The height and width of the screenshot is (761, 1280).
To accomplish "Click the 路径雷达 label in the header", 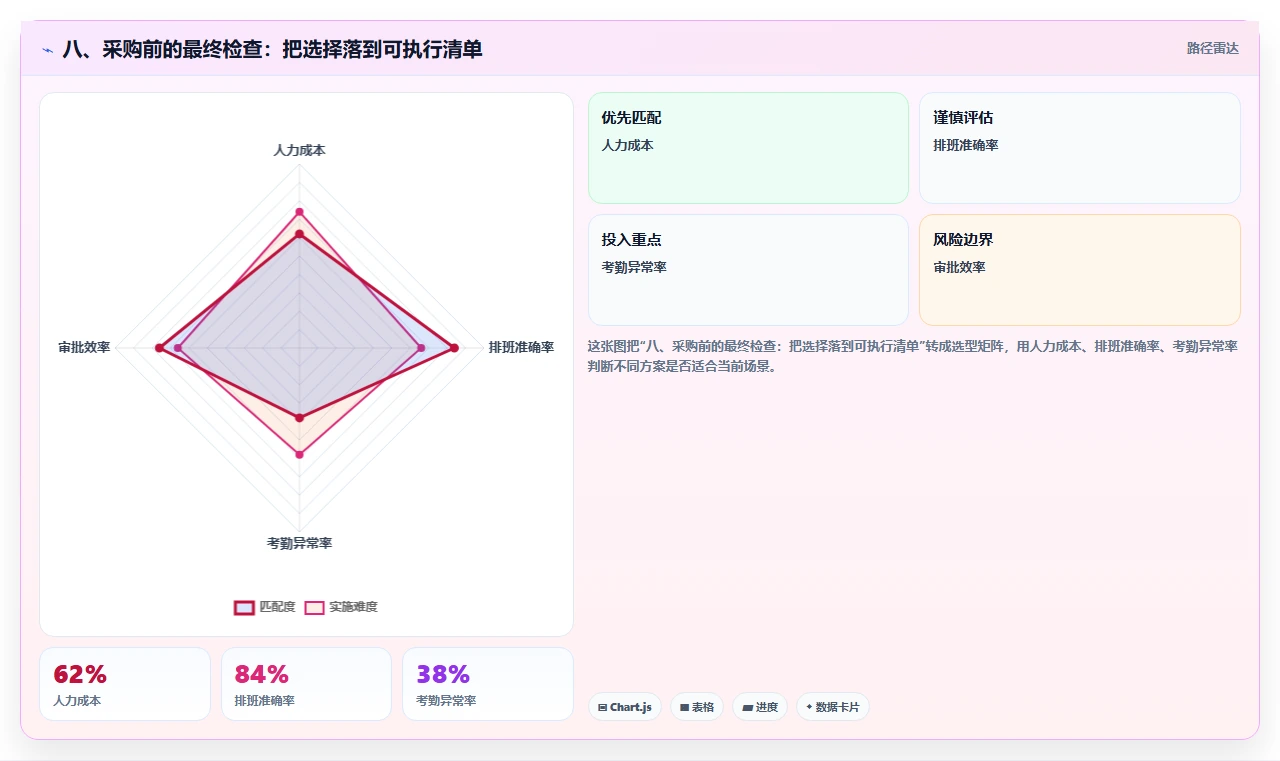I will 1212,48.
